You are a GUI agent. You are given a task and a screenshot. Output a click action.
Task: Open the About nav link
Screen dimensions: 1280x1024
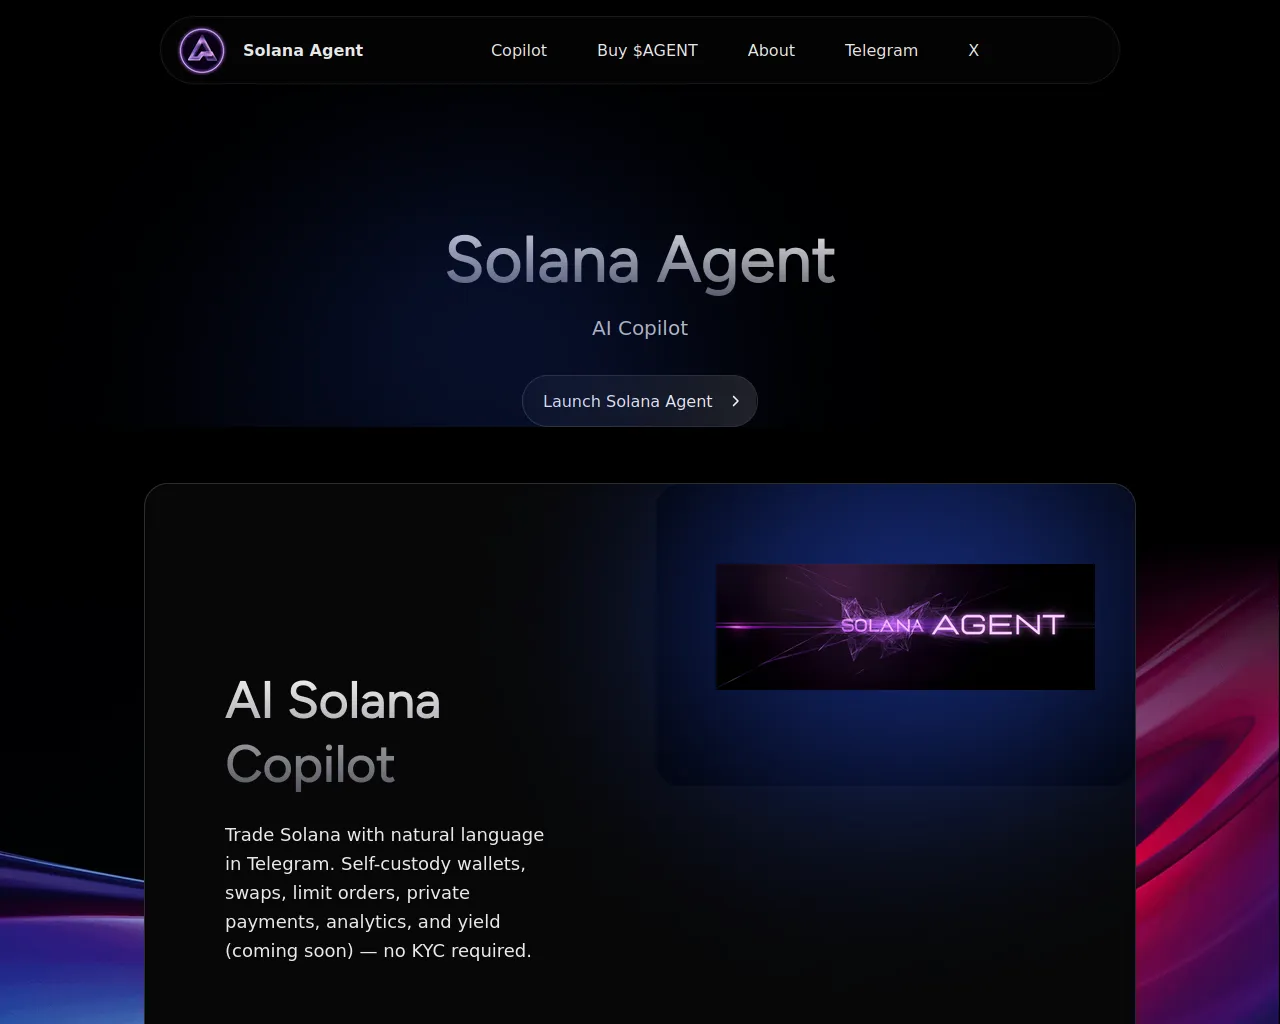[x=771, y=50]
